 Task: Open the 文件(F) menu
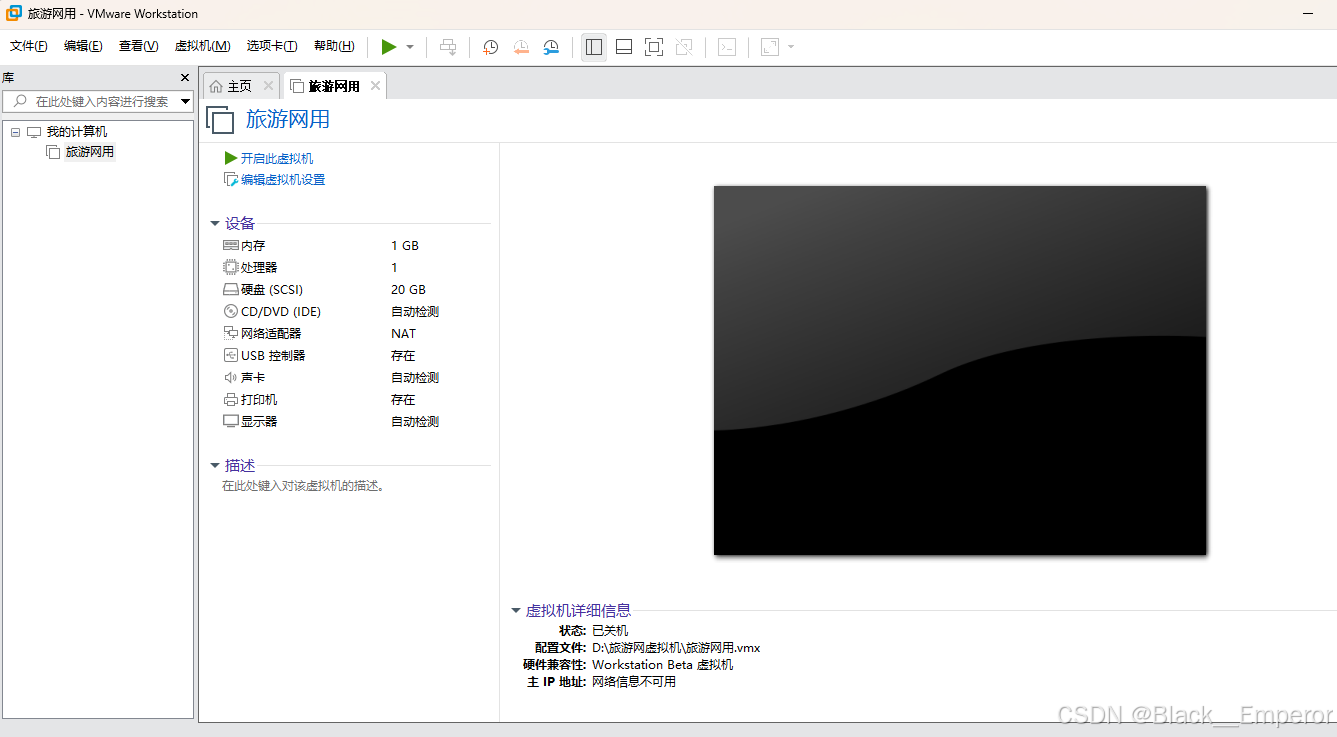(x=29, y=46)
